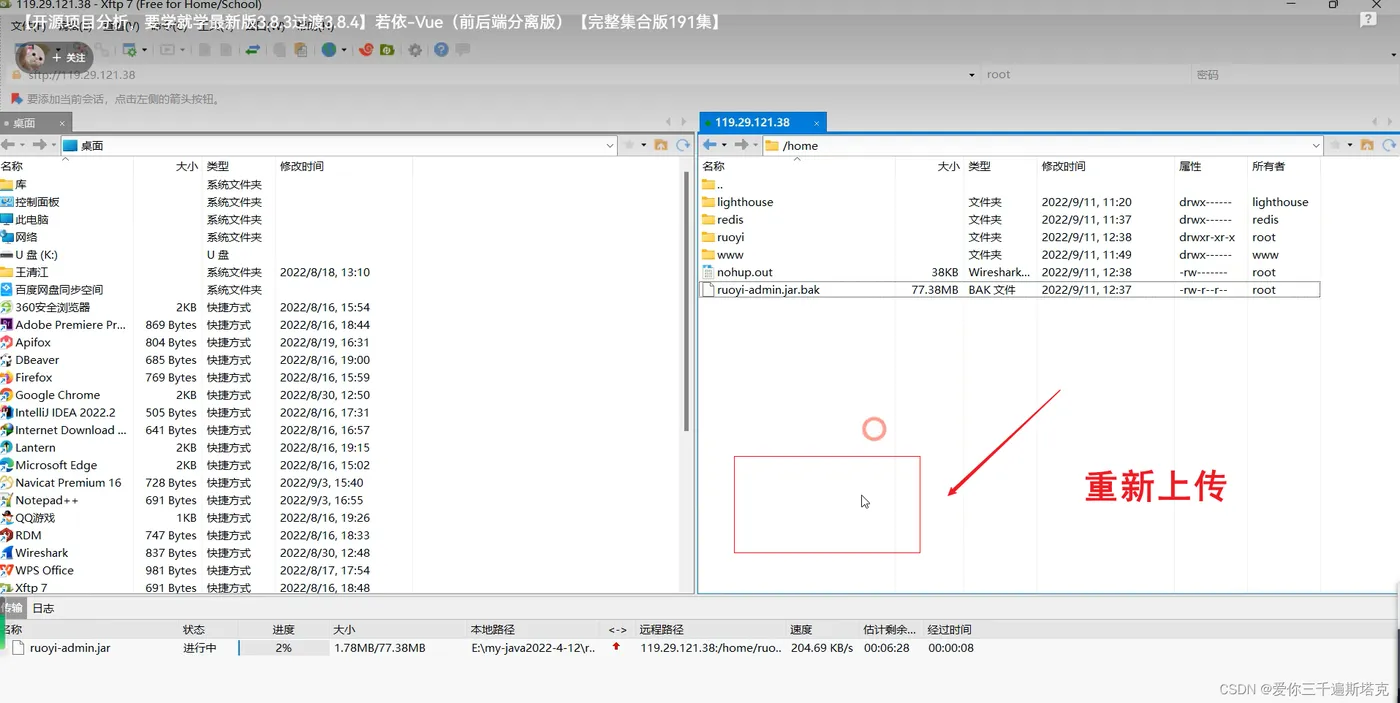Click the root username field

tap(1085, 75)
